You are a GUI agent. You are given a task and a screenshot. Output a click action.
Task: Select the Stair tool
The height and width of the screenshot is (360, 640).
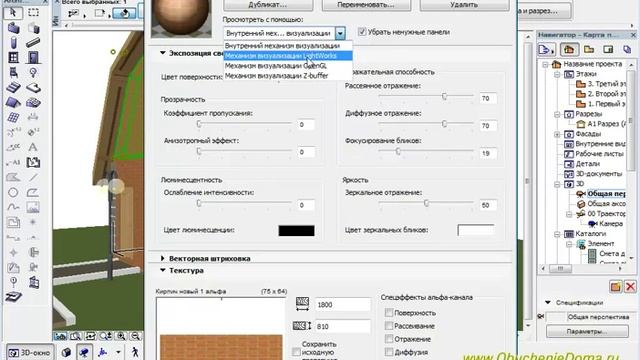[13, 87]
